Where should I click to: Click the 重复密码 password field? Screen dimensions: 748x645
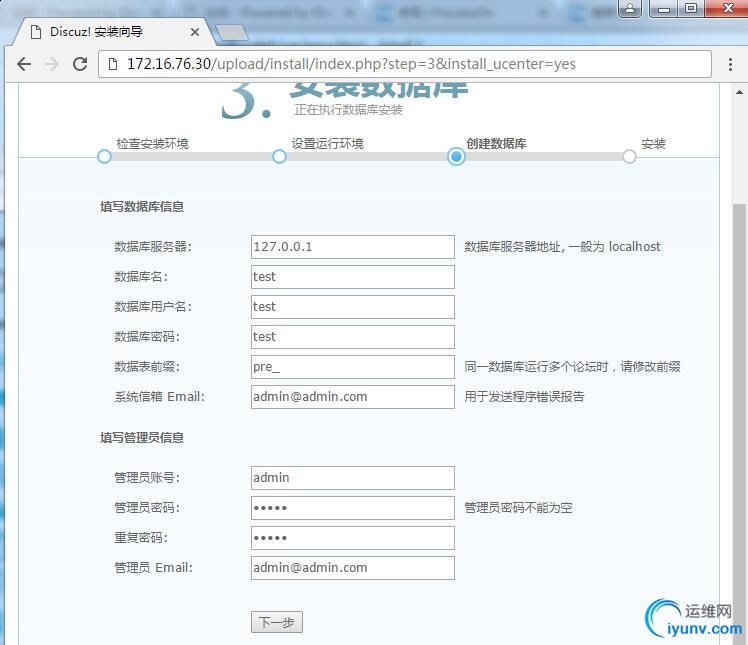[x=353, y=538]
